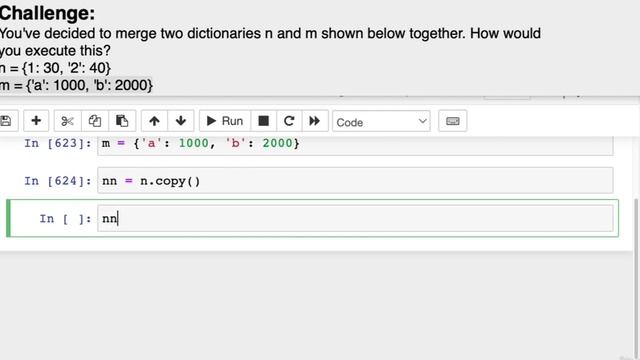Click the In [624] prompt label
Image resolution: width=640 pixels, height=360 pixels.
58,181
